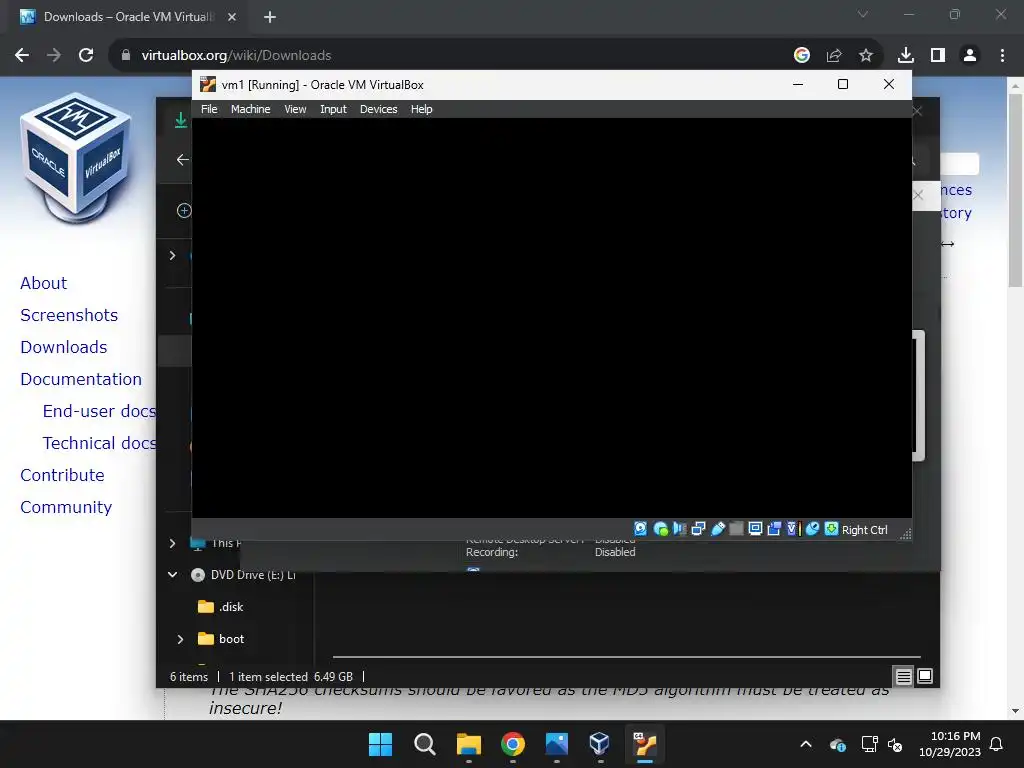Select the boot folder in Explorer's tree
The width and height of the screenshot is (1024, 768).
click(x=221, y=639)
